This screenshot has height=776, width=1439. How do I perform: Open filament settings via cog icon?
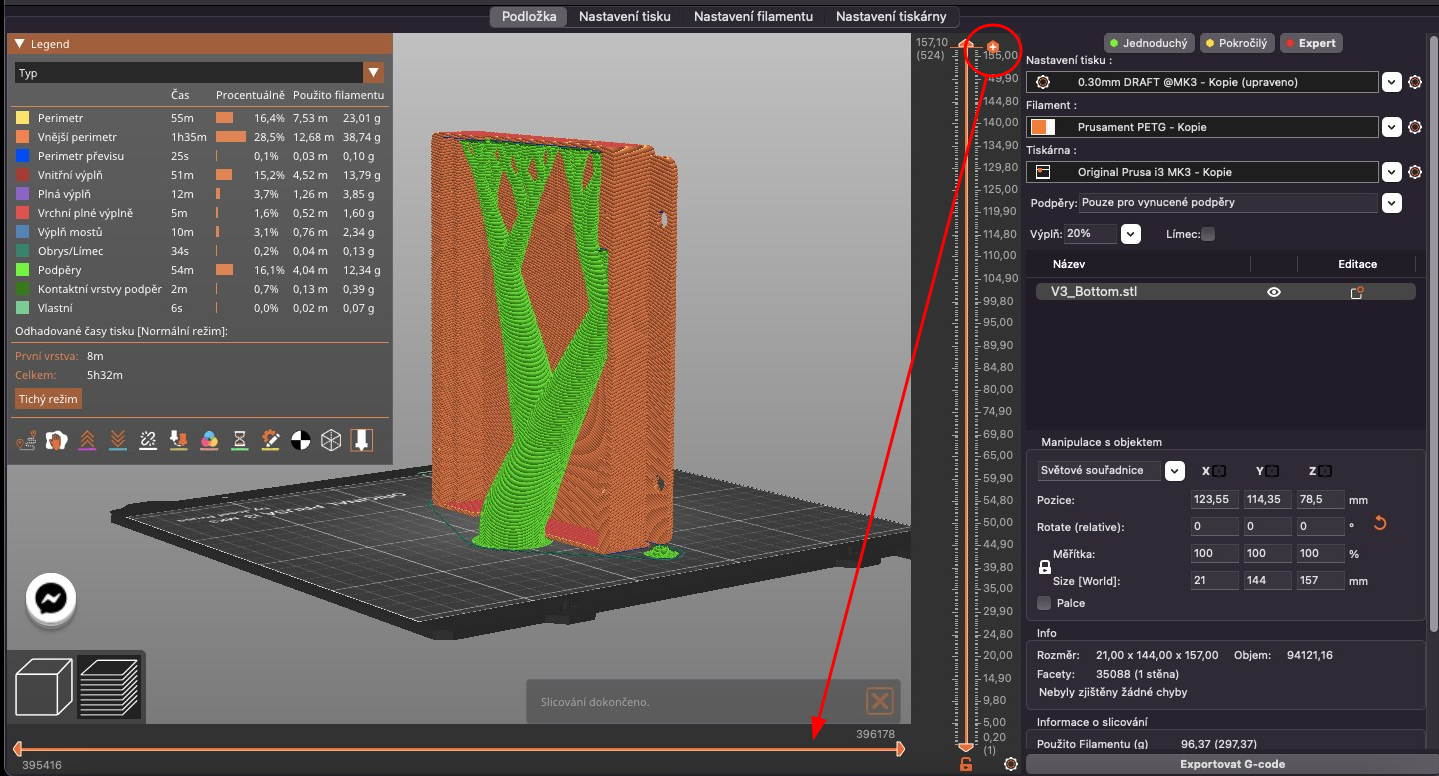pyautogui.click(x=1415, y=127)
